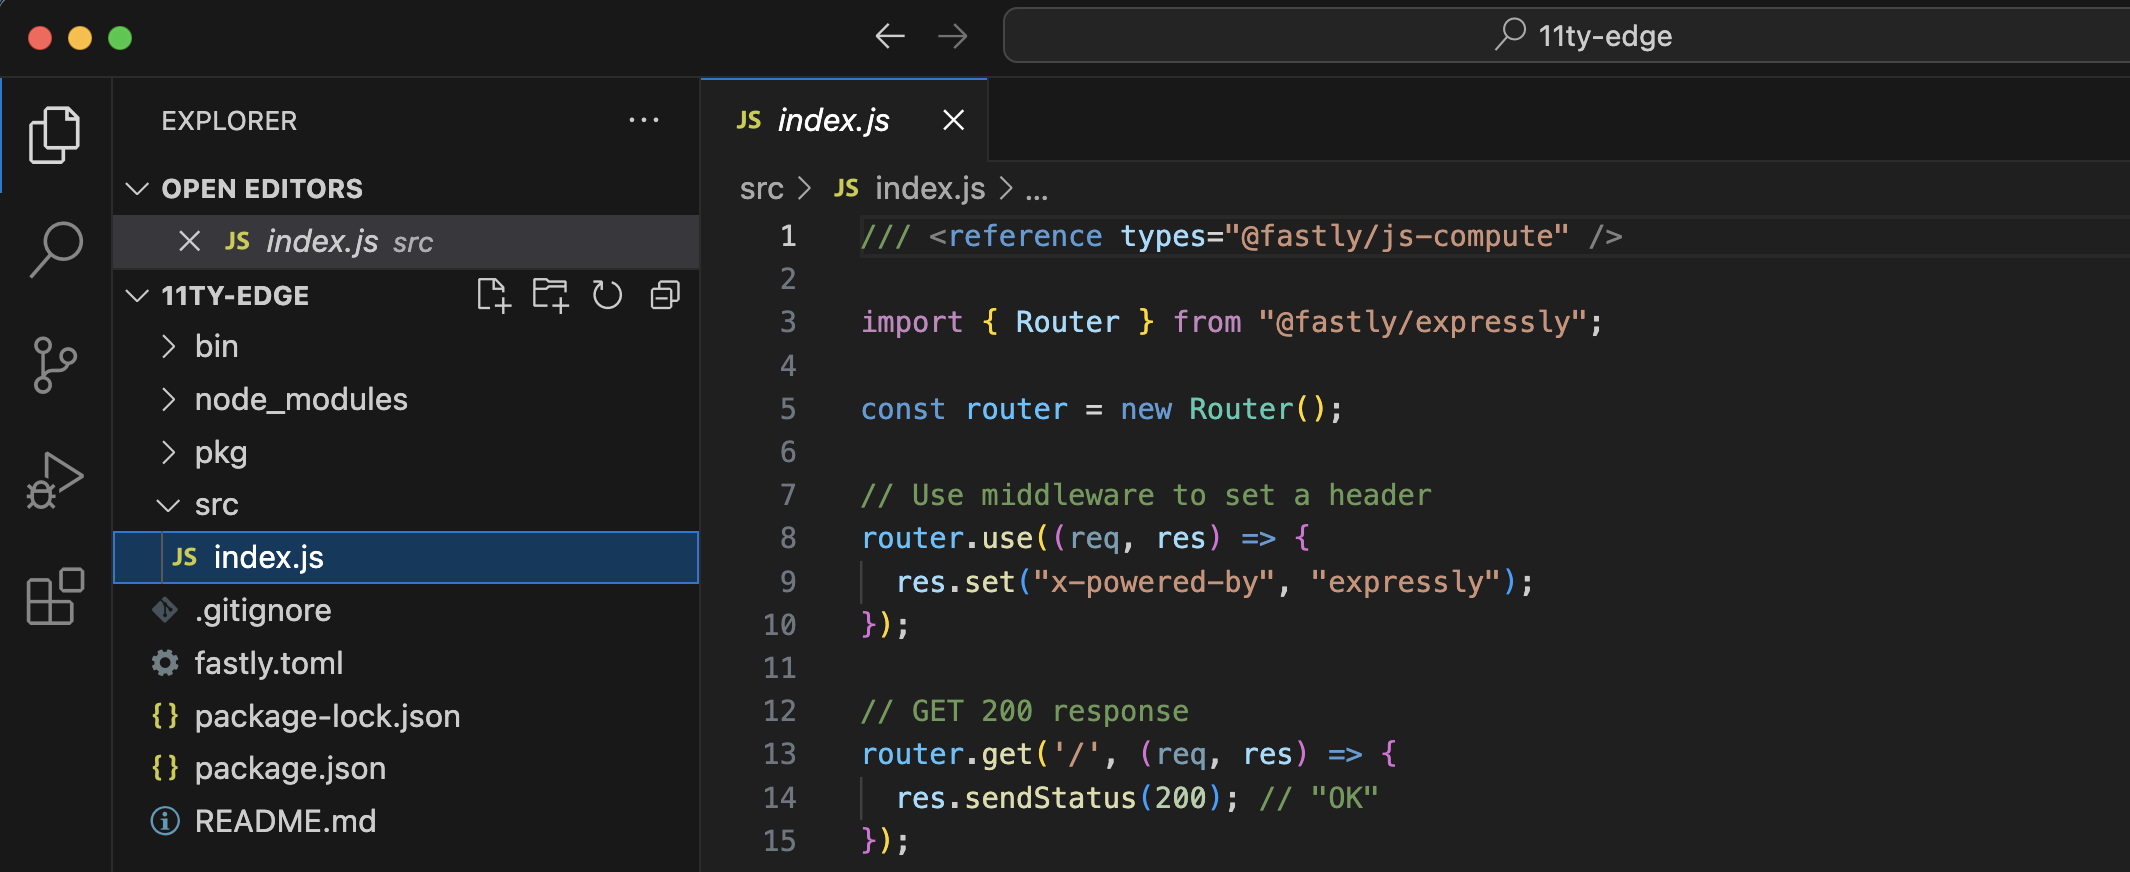Image resolution: width=2130 pixels, height=872 pixels.
Task: Click the New Folder icon in 11TY-EDGE header
Action: point(550,295)
